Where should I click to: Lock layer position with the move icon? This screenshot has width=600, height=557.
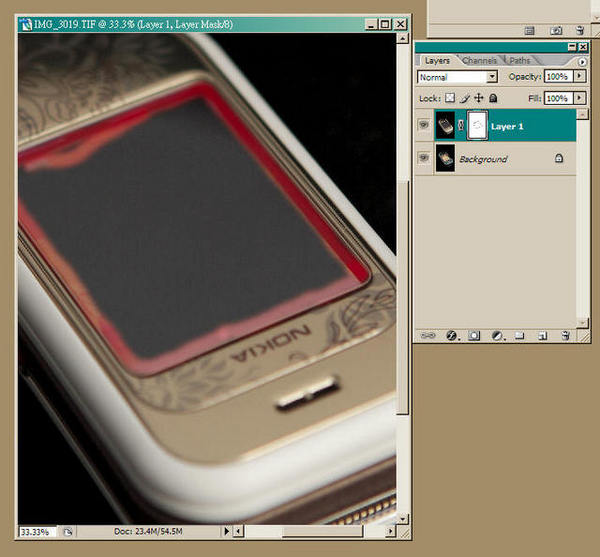click(479, 98)
